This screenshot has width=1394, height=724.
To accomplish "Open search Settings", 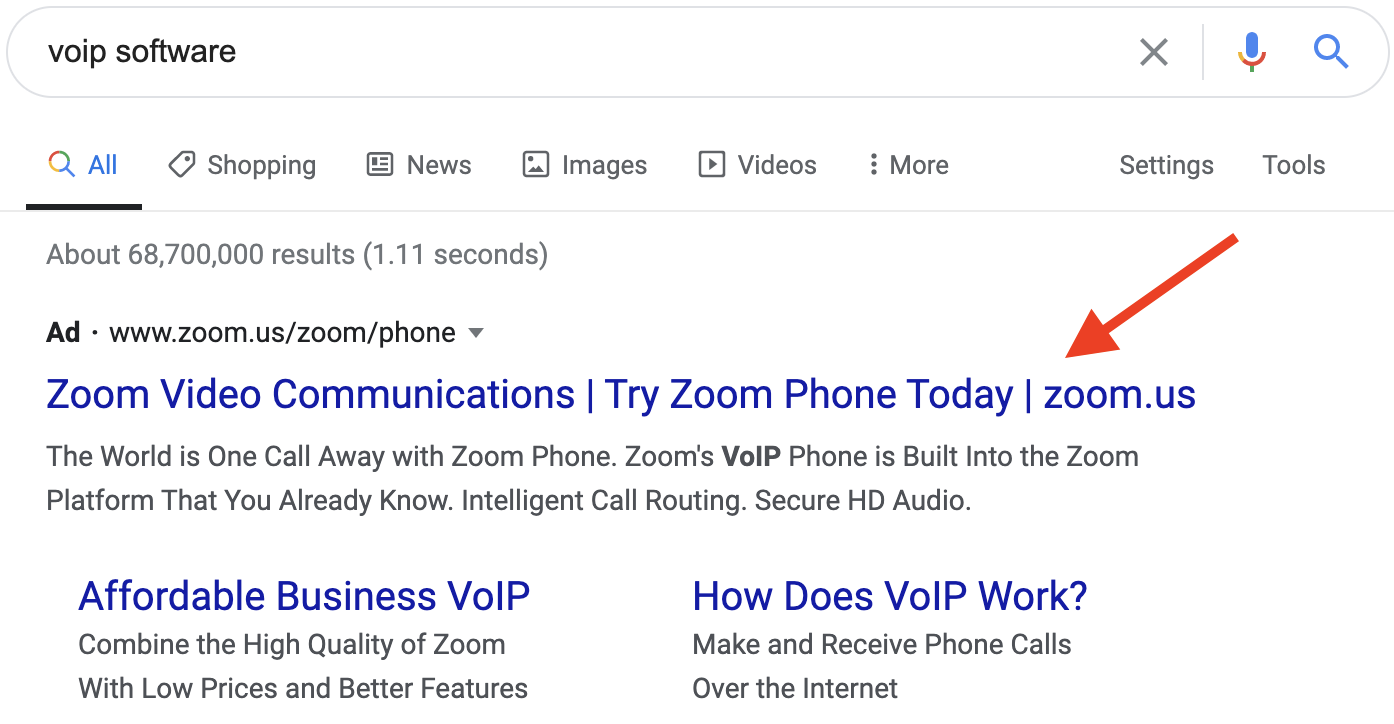I will [1166, 165].
